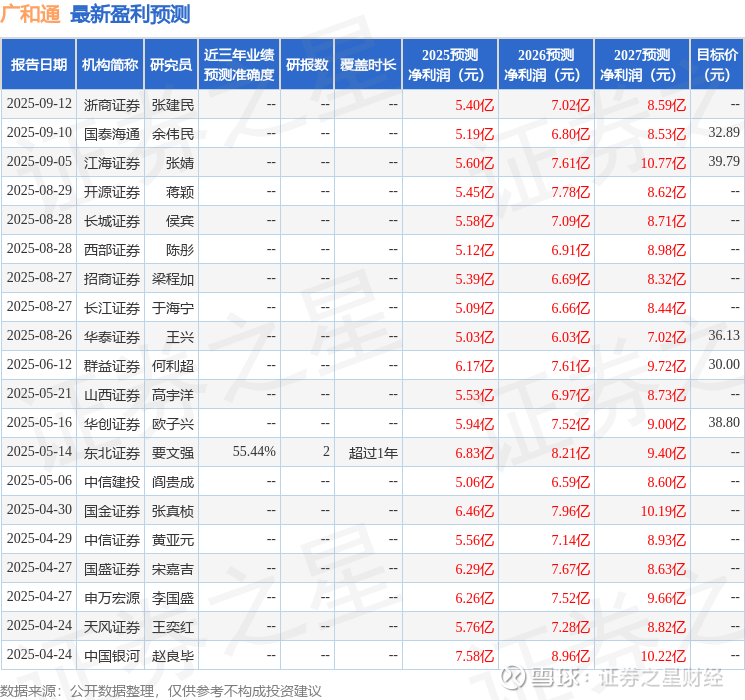This screenshot has width=745, height=700.
Task: Click 西部证券 institution cell
Action: 112,250
